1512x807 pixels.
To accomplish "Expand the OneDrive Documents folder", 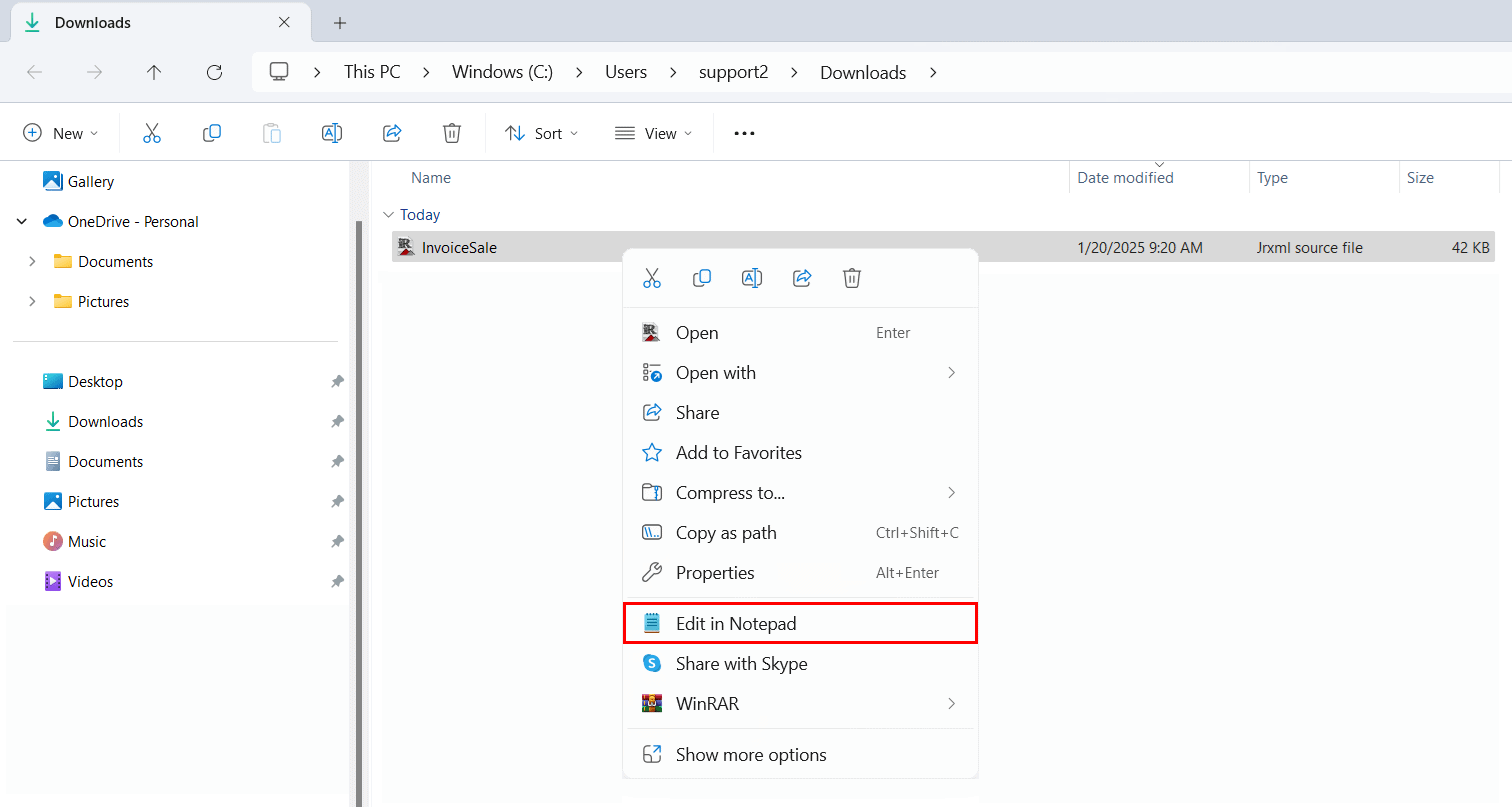I will coord(32,262).
